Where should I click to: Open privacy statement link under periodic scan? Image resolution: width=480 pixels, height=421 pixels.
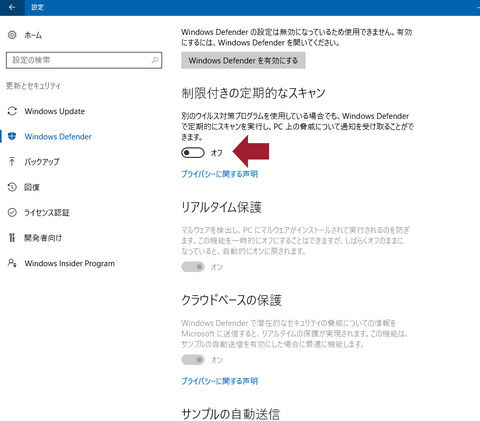[219, 174]
